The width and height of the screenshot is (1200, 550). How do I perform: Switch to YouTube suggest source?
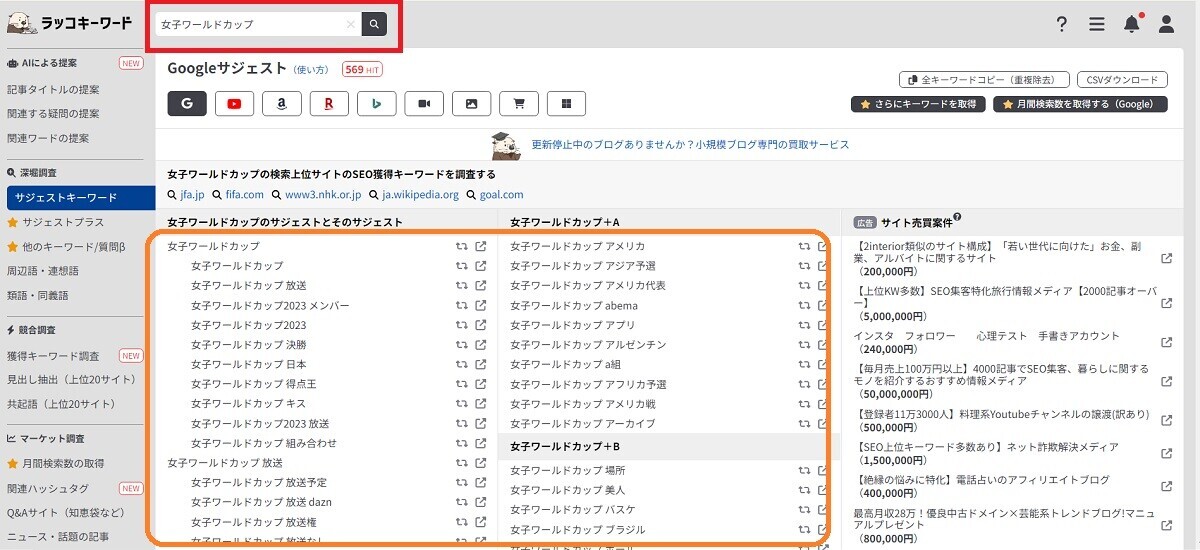click(234, 103)
